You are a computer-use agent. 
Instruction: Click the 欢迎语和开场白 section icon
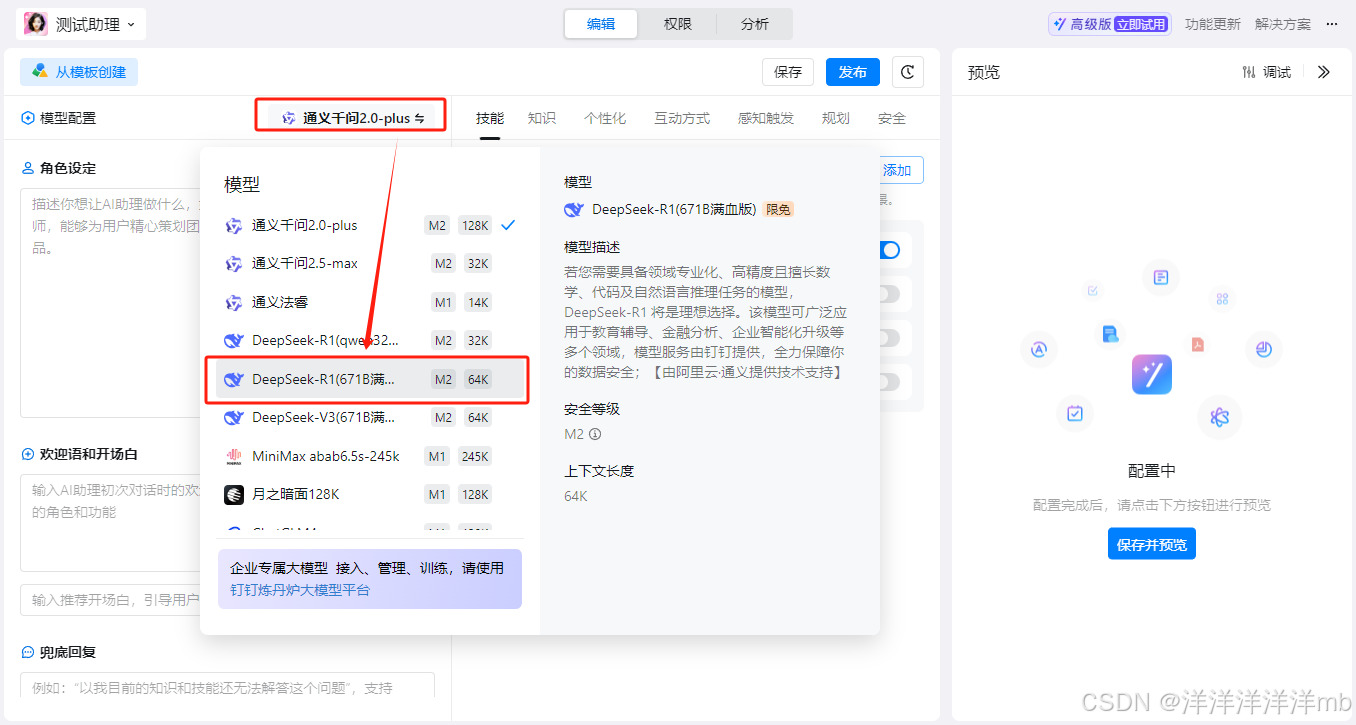(x=28, y=454)
